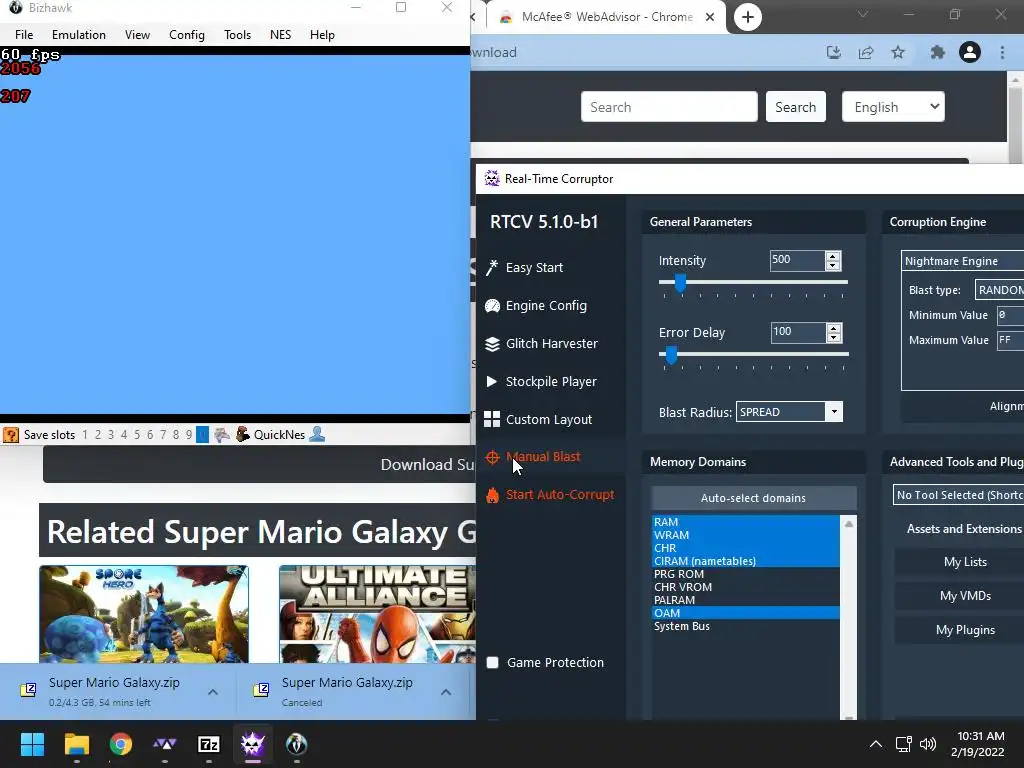Click the Glitch Harvester layers icon
1024x768 pixels.
pyautogui.click(x=492, y=344)
